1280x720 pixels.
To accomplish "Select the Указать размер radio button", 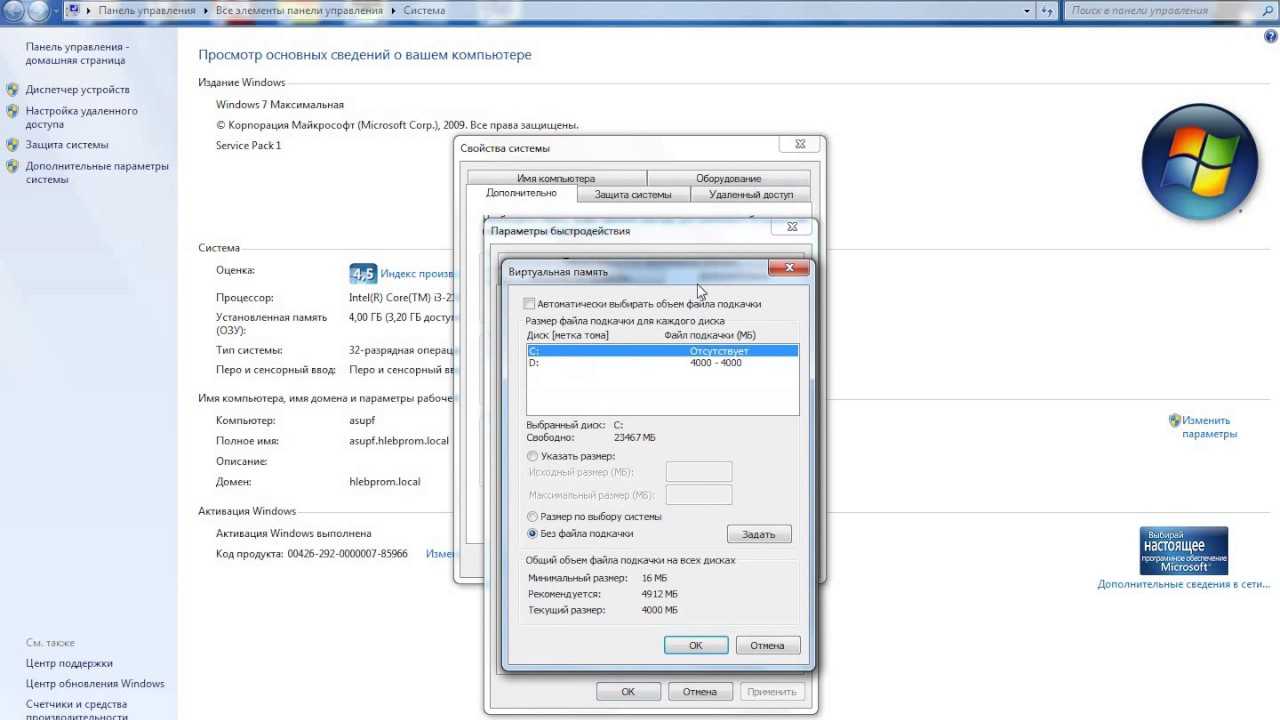I will tap(532, 456).
